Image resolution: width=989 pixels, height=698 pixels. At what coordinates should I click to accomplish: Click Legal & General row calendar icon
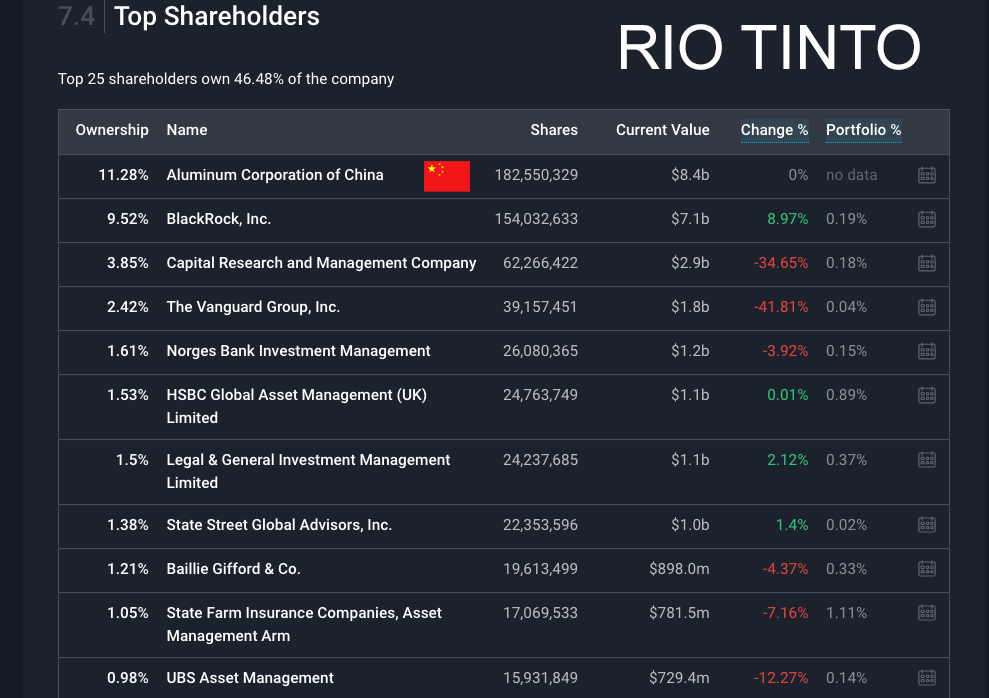click(x=926, y=460)
